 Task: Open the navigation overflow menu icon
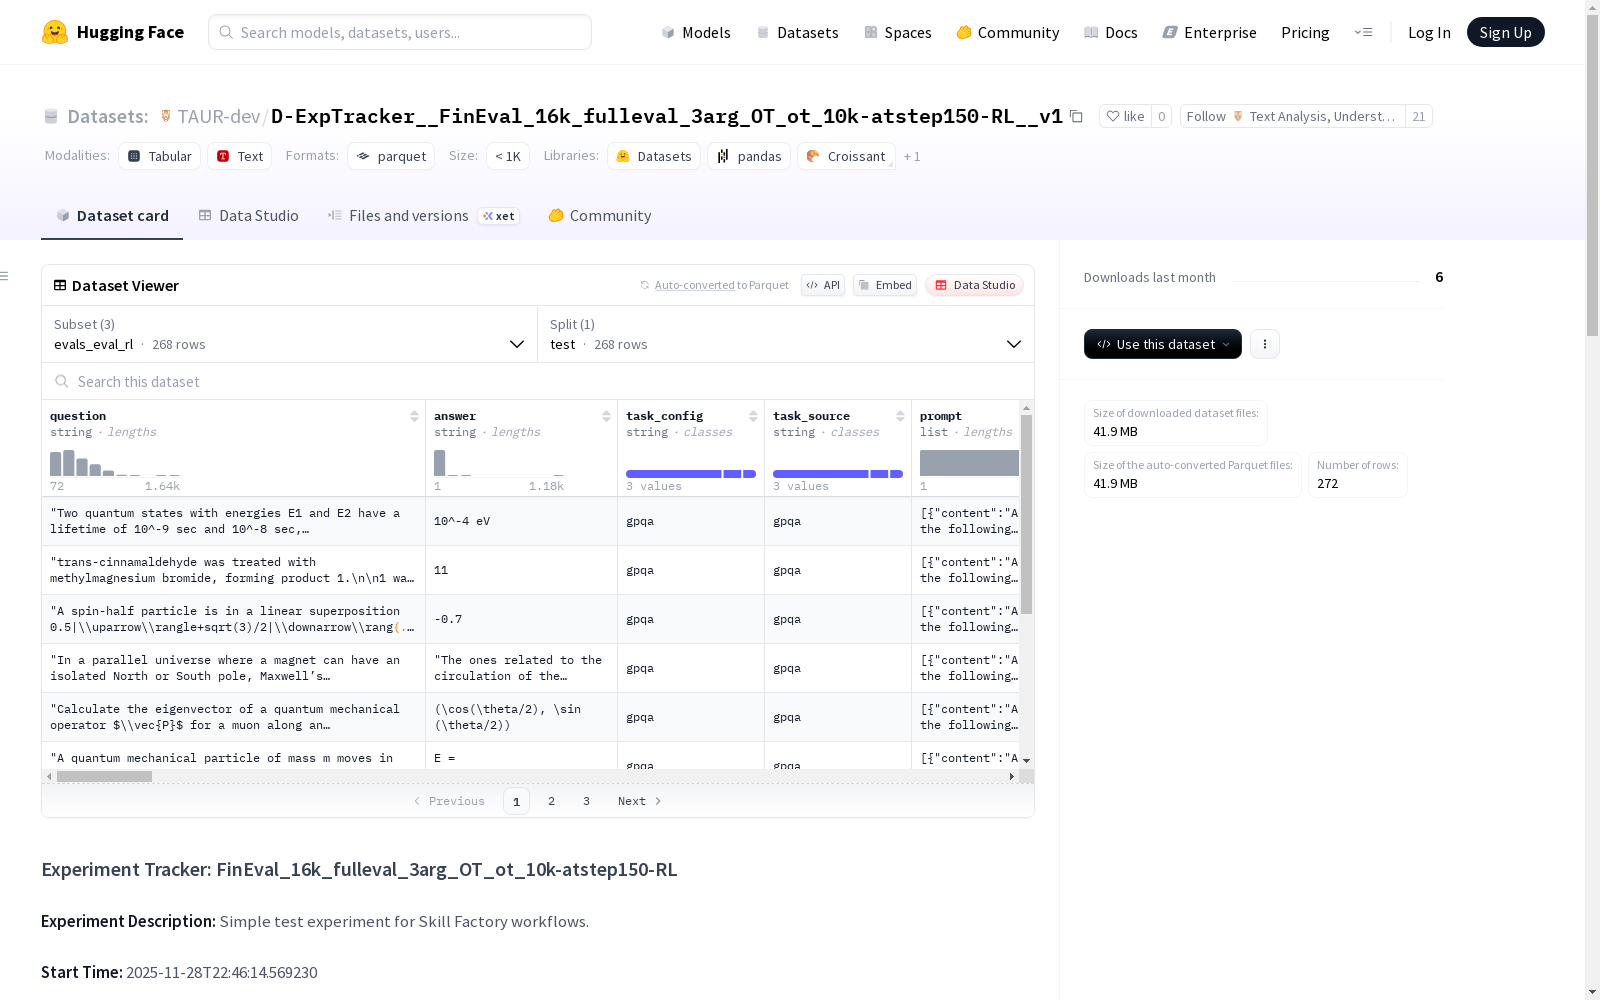coord(1363,32)
